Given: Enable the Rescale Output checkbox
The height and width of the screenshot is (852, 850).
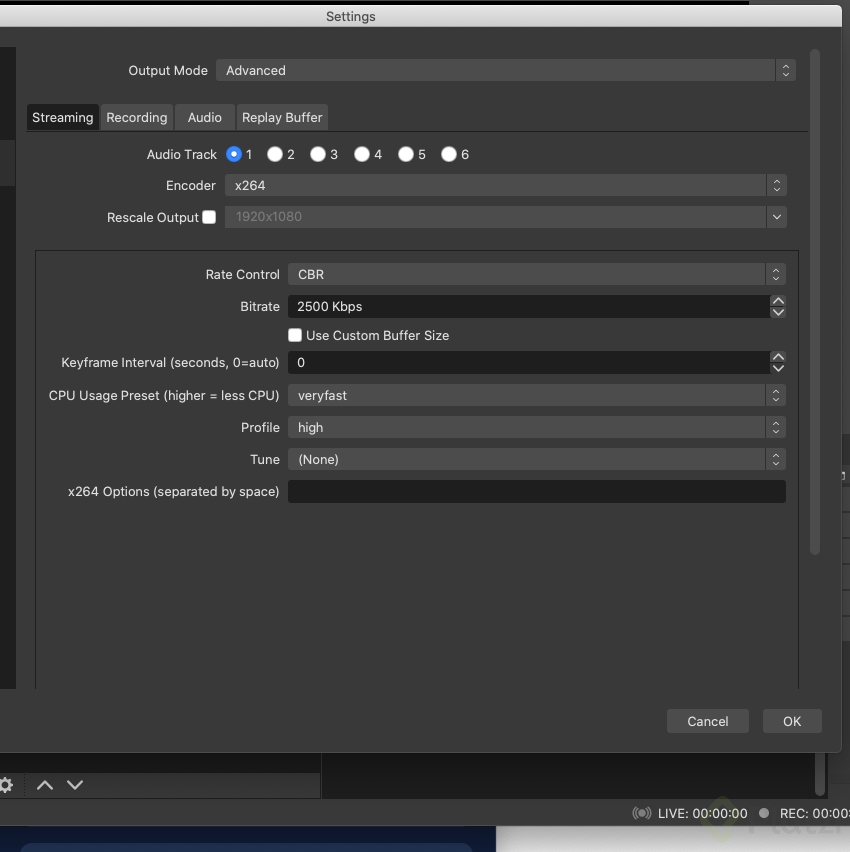Looking at the screenshot, I should [208, 217].
